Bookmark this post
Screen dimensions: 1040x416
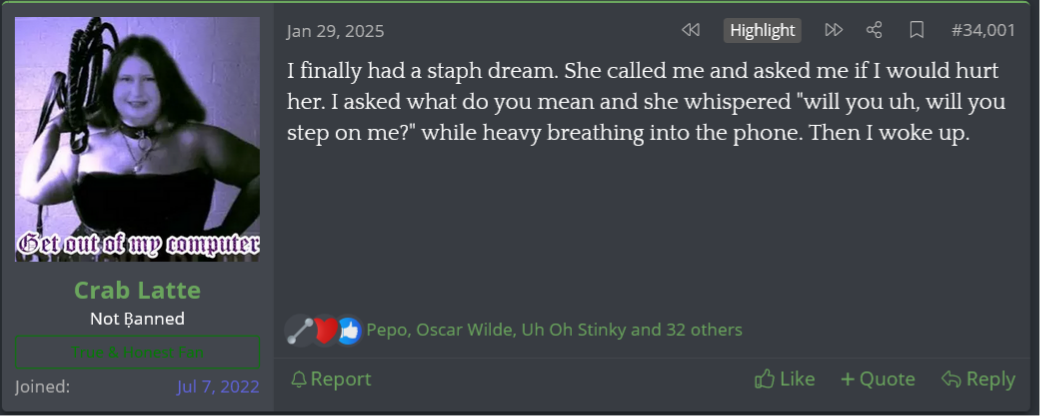pos(916,30)
